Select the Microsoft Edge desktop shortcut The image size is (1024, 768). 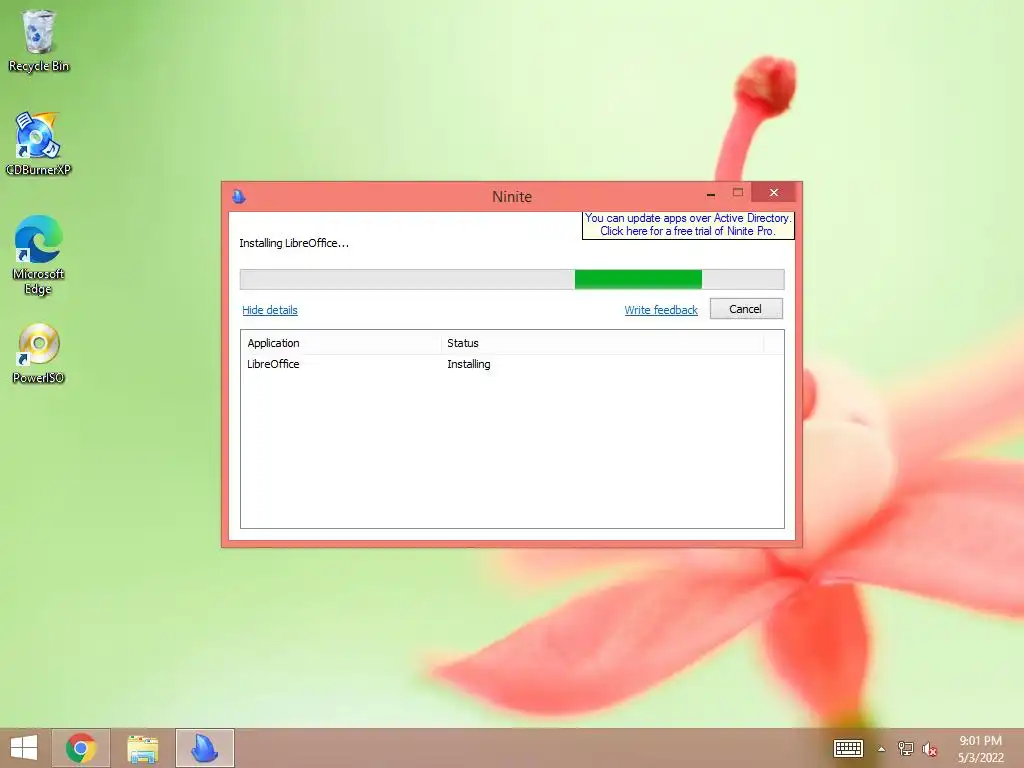(38, 255)
